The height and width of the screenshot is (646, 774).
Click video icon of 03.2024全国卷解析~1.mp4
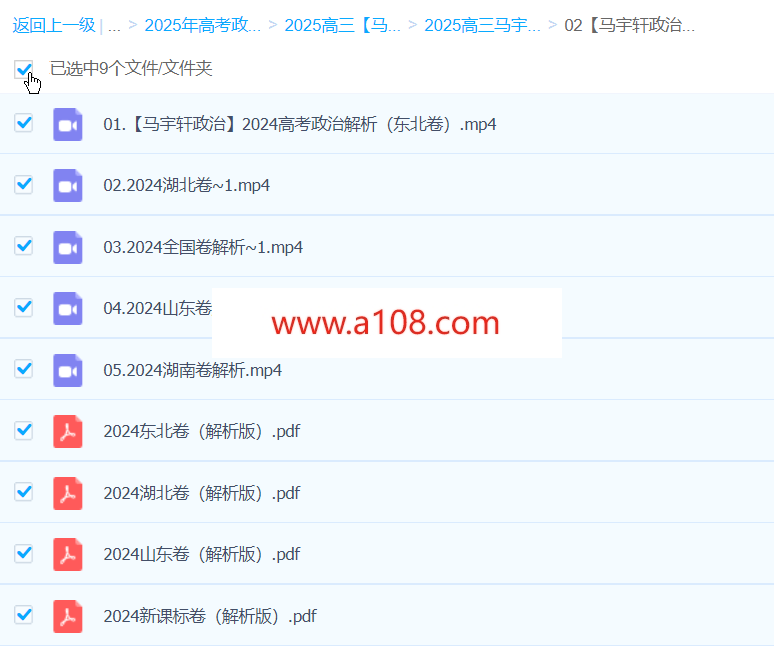point(68,247)
